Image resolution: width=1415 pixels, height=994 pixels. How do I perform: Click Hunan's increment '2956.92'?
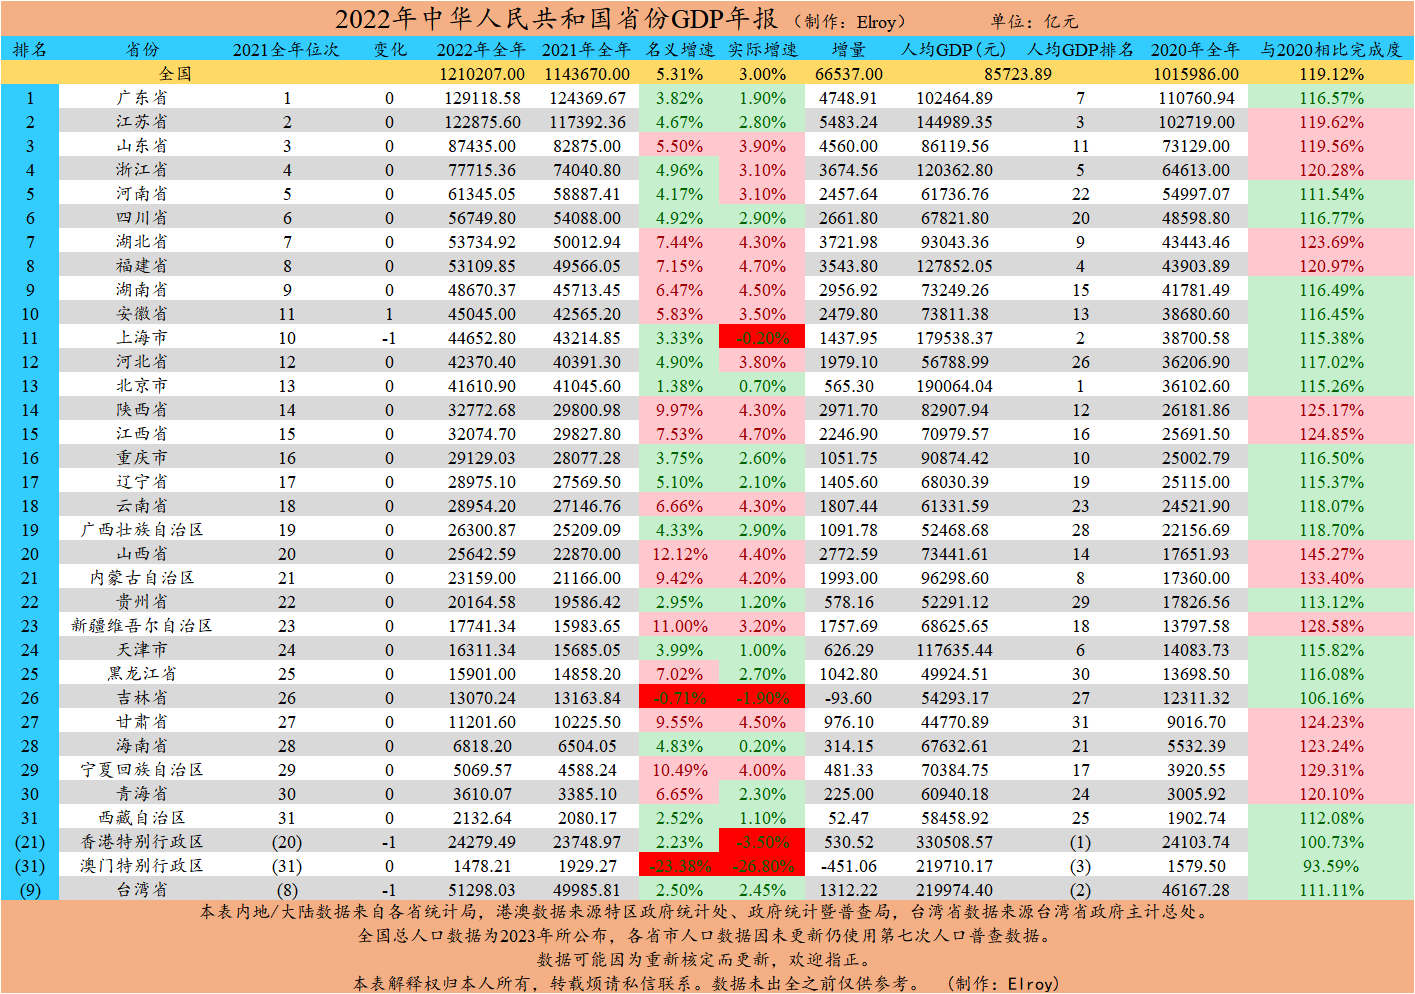coord(849,290)
